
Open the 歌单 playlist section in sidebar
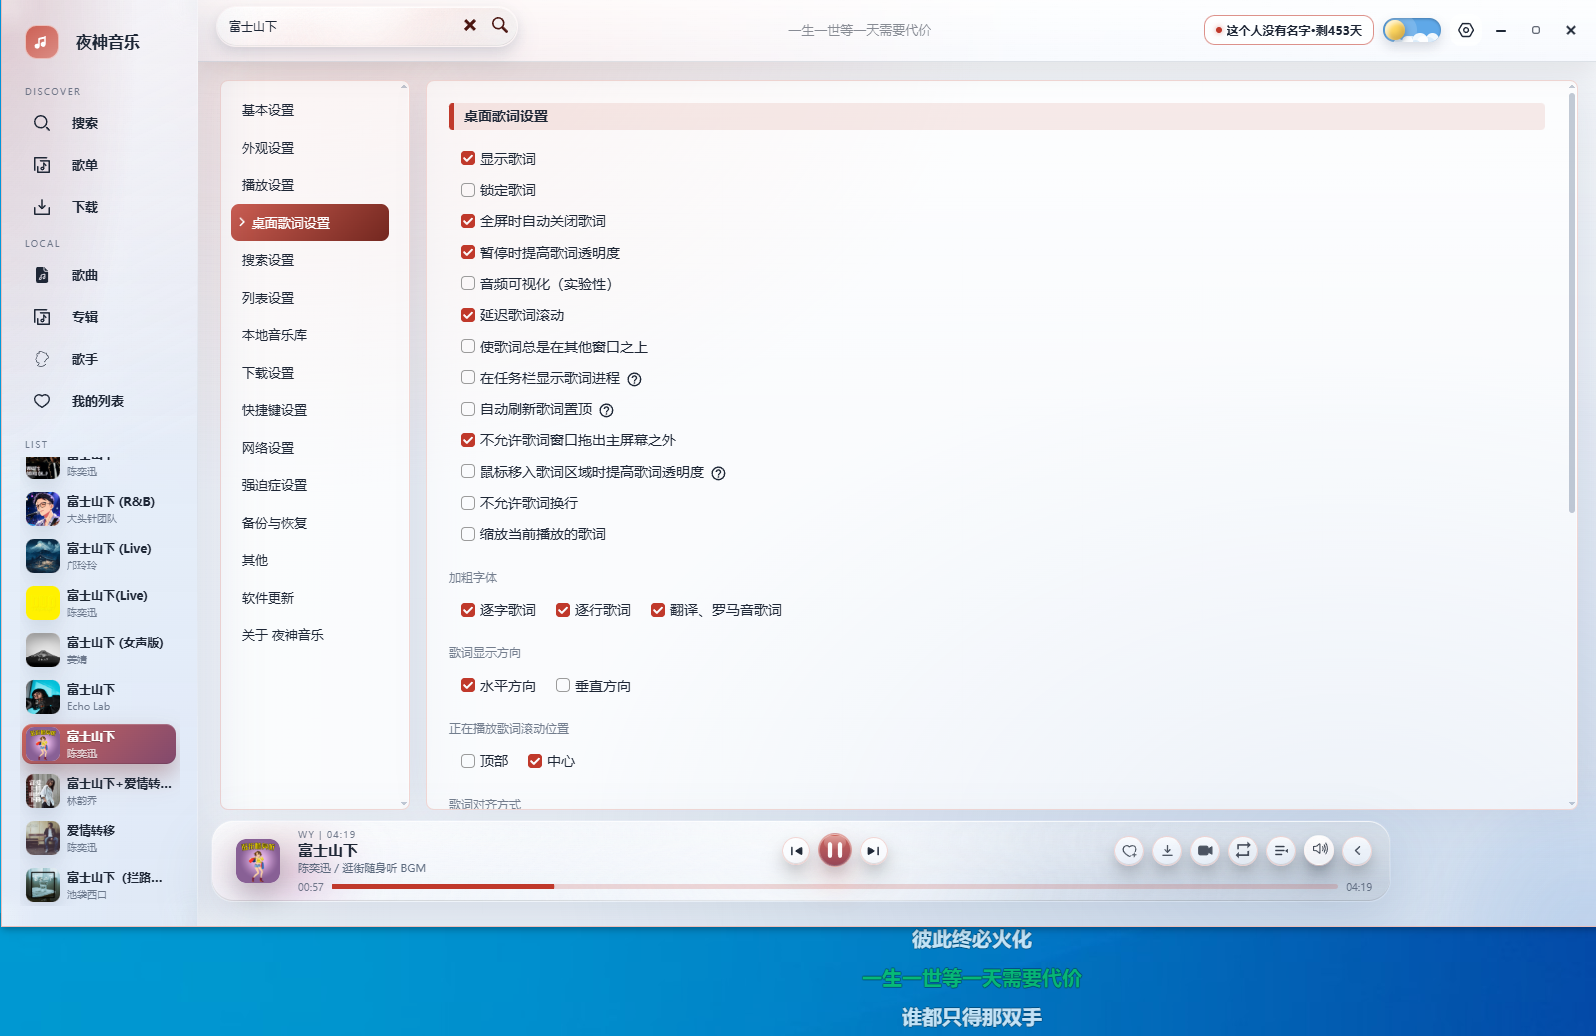(x=84, y=165)
